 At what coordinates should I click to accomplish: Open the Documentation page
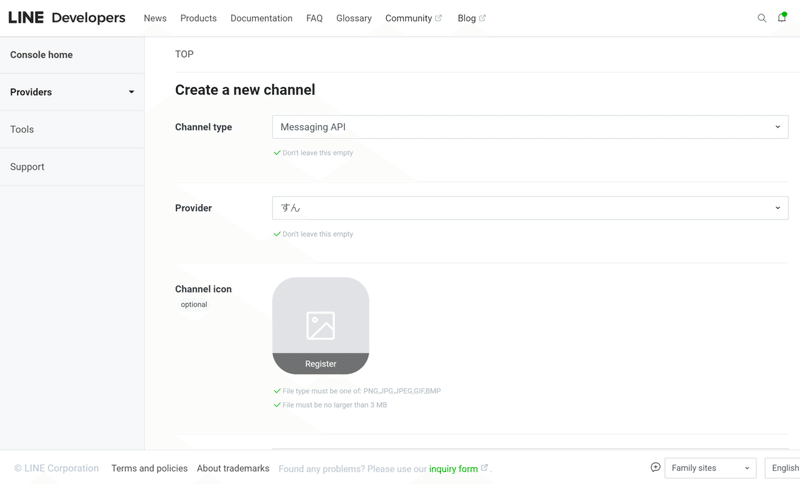pos(261,18)
